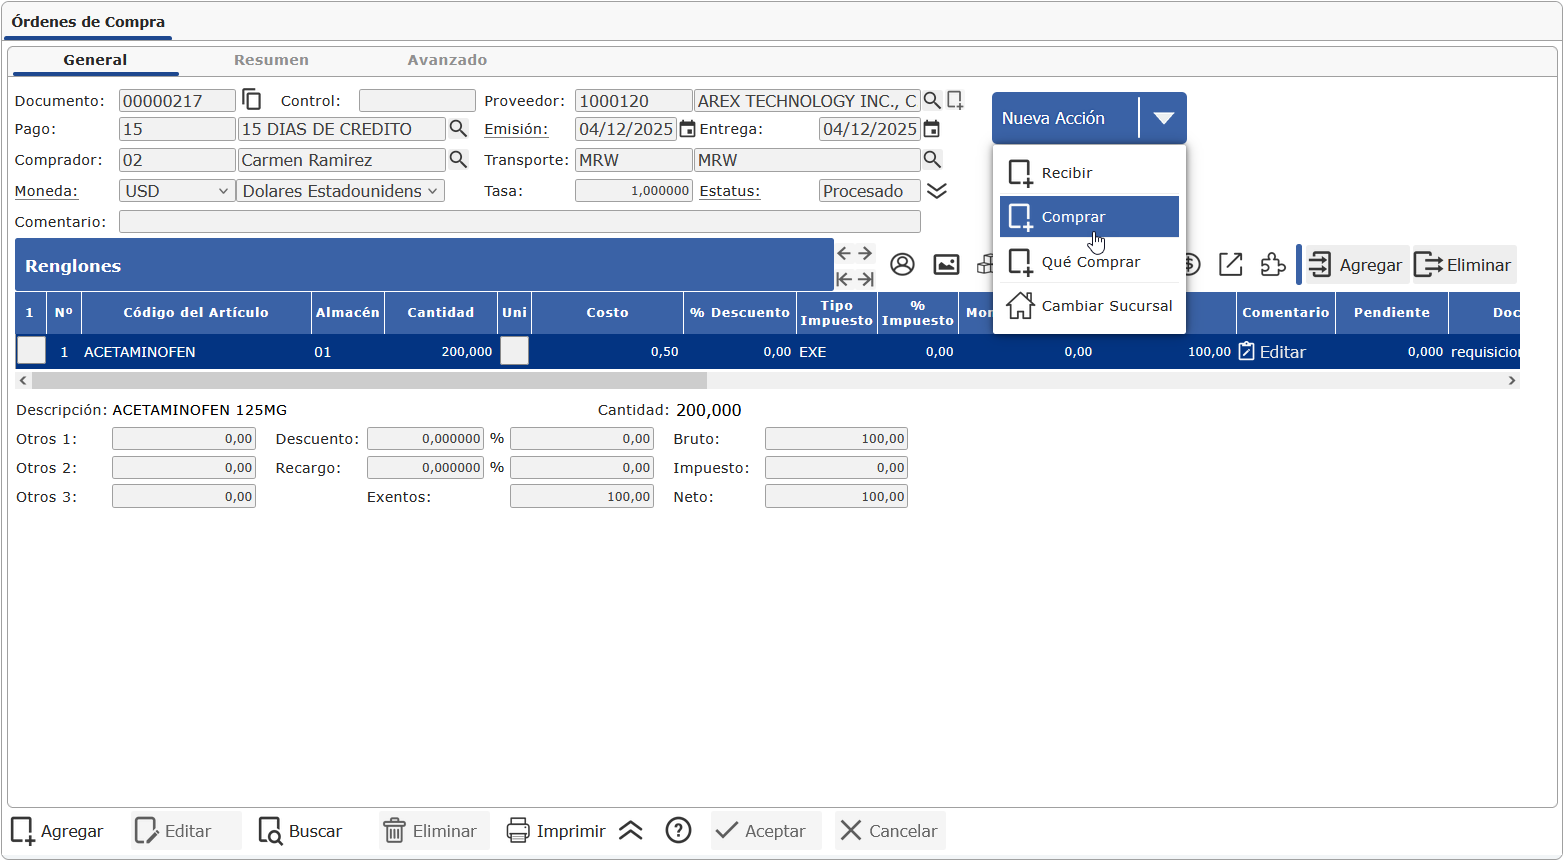1564x861 pixels.
Task: Expand the Nueva Acción dropdown arrow
Action: (x=1163, y=118)
